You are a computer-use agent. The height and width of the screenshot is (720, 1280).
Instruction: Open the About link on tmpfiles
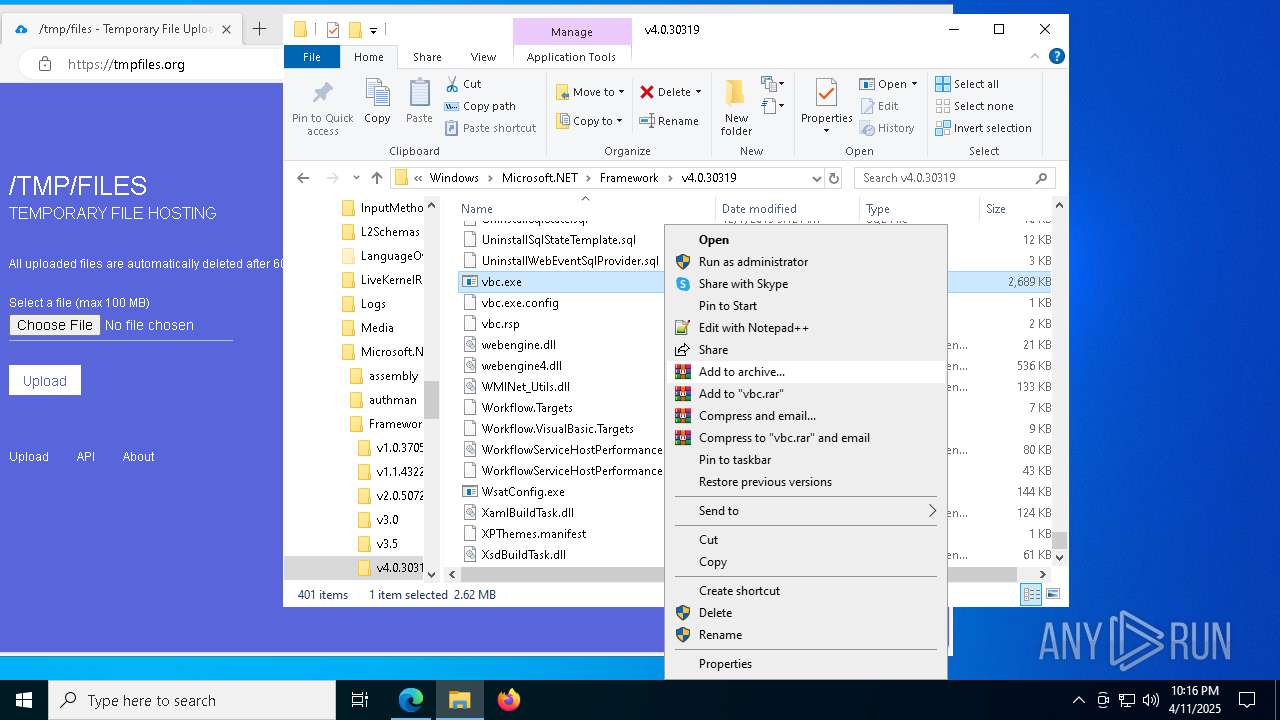[138, 456]
